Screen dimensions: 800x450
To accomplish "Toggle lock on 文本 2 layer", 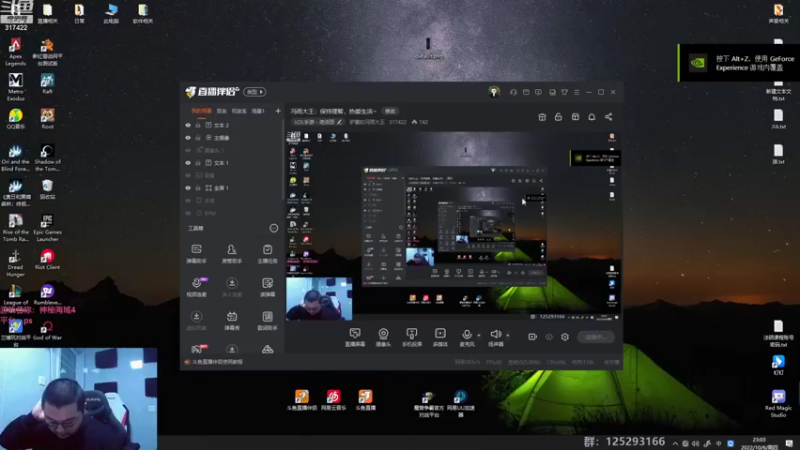I will 198,125.
